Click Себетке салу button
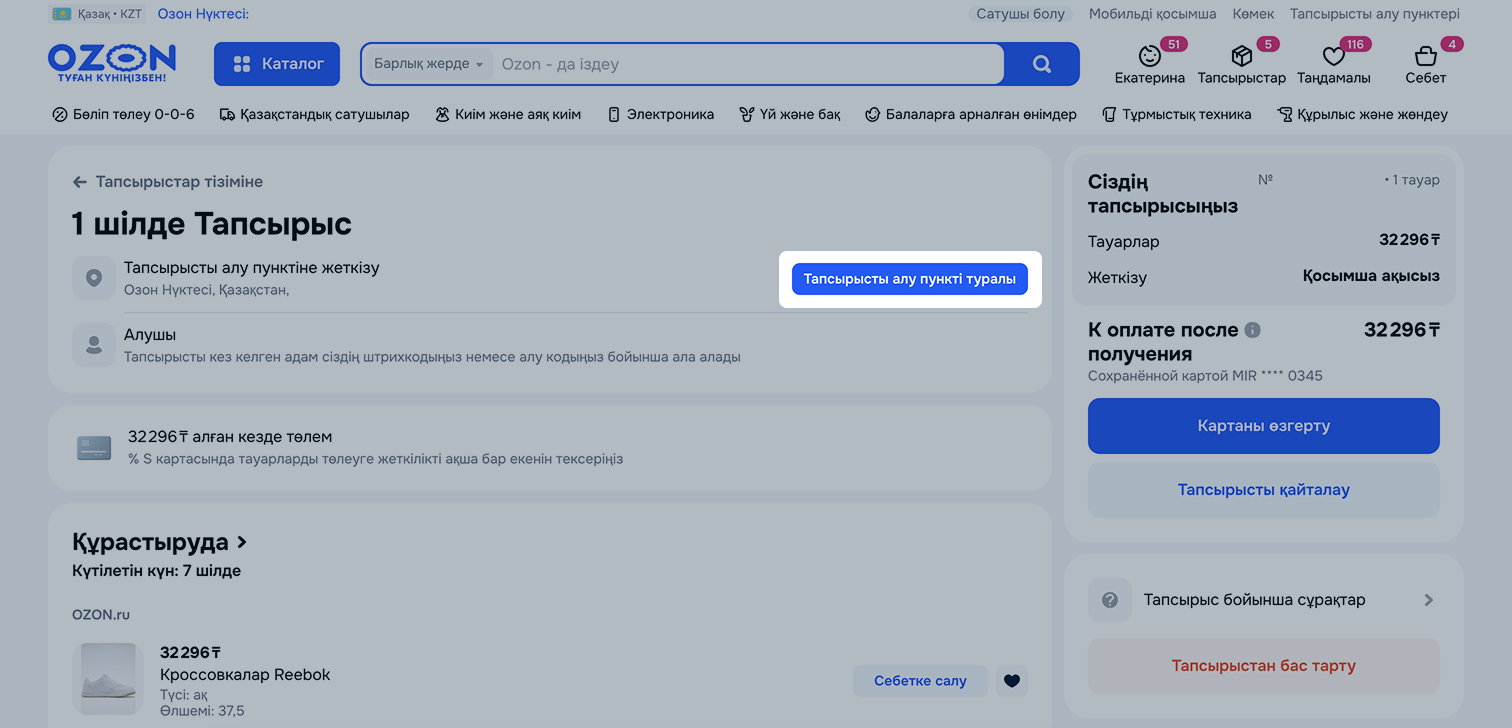The width and height of the screenshot is (1512, 728). 920,681
